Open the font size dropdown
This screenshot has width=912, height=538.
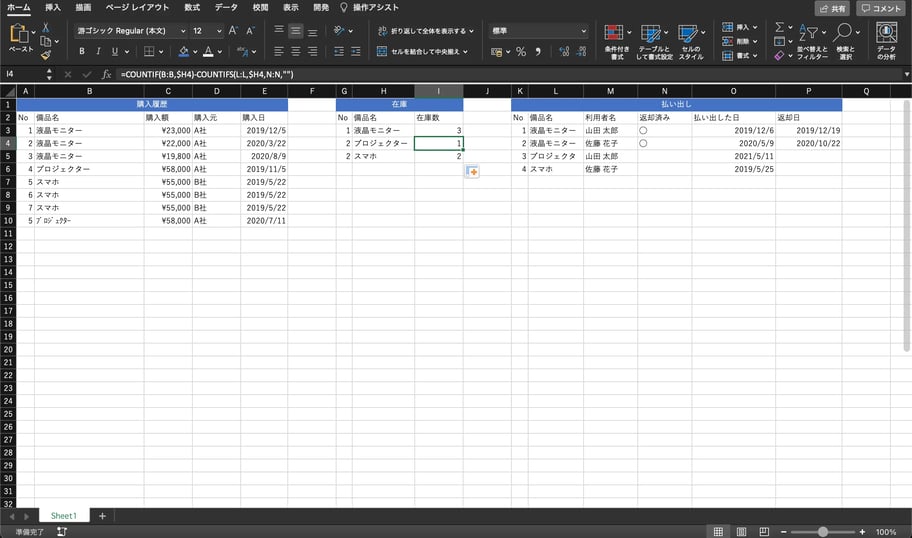[x=219, y=31]
